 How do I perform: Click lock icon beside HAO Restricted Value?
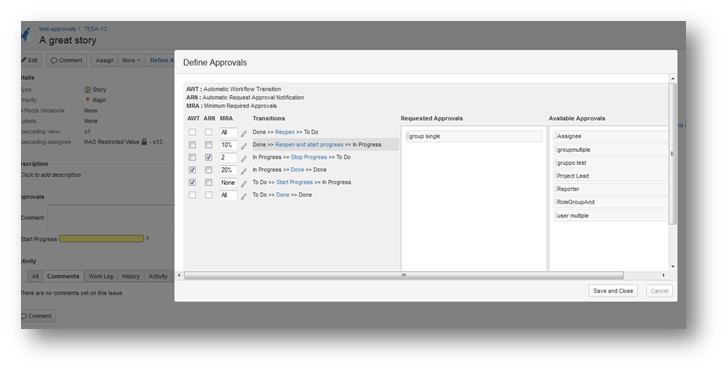[x=144, y=142]
